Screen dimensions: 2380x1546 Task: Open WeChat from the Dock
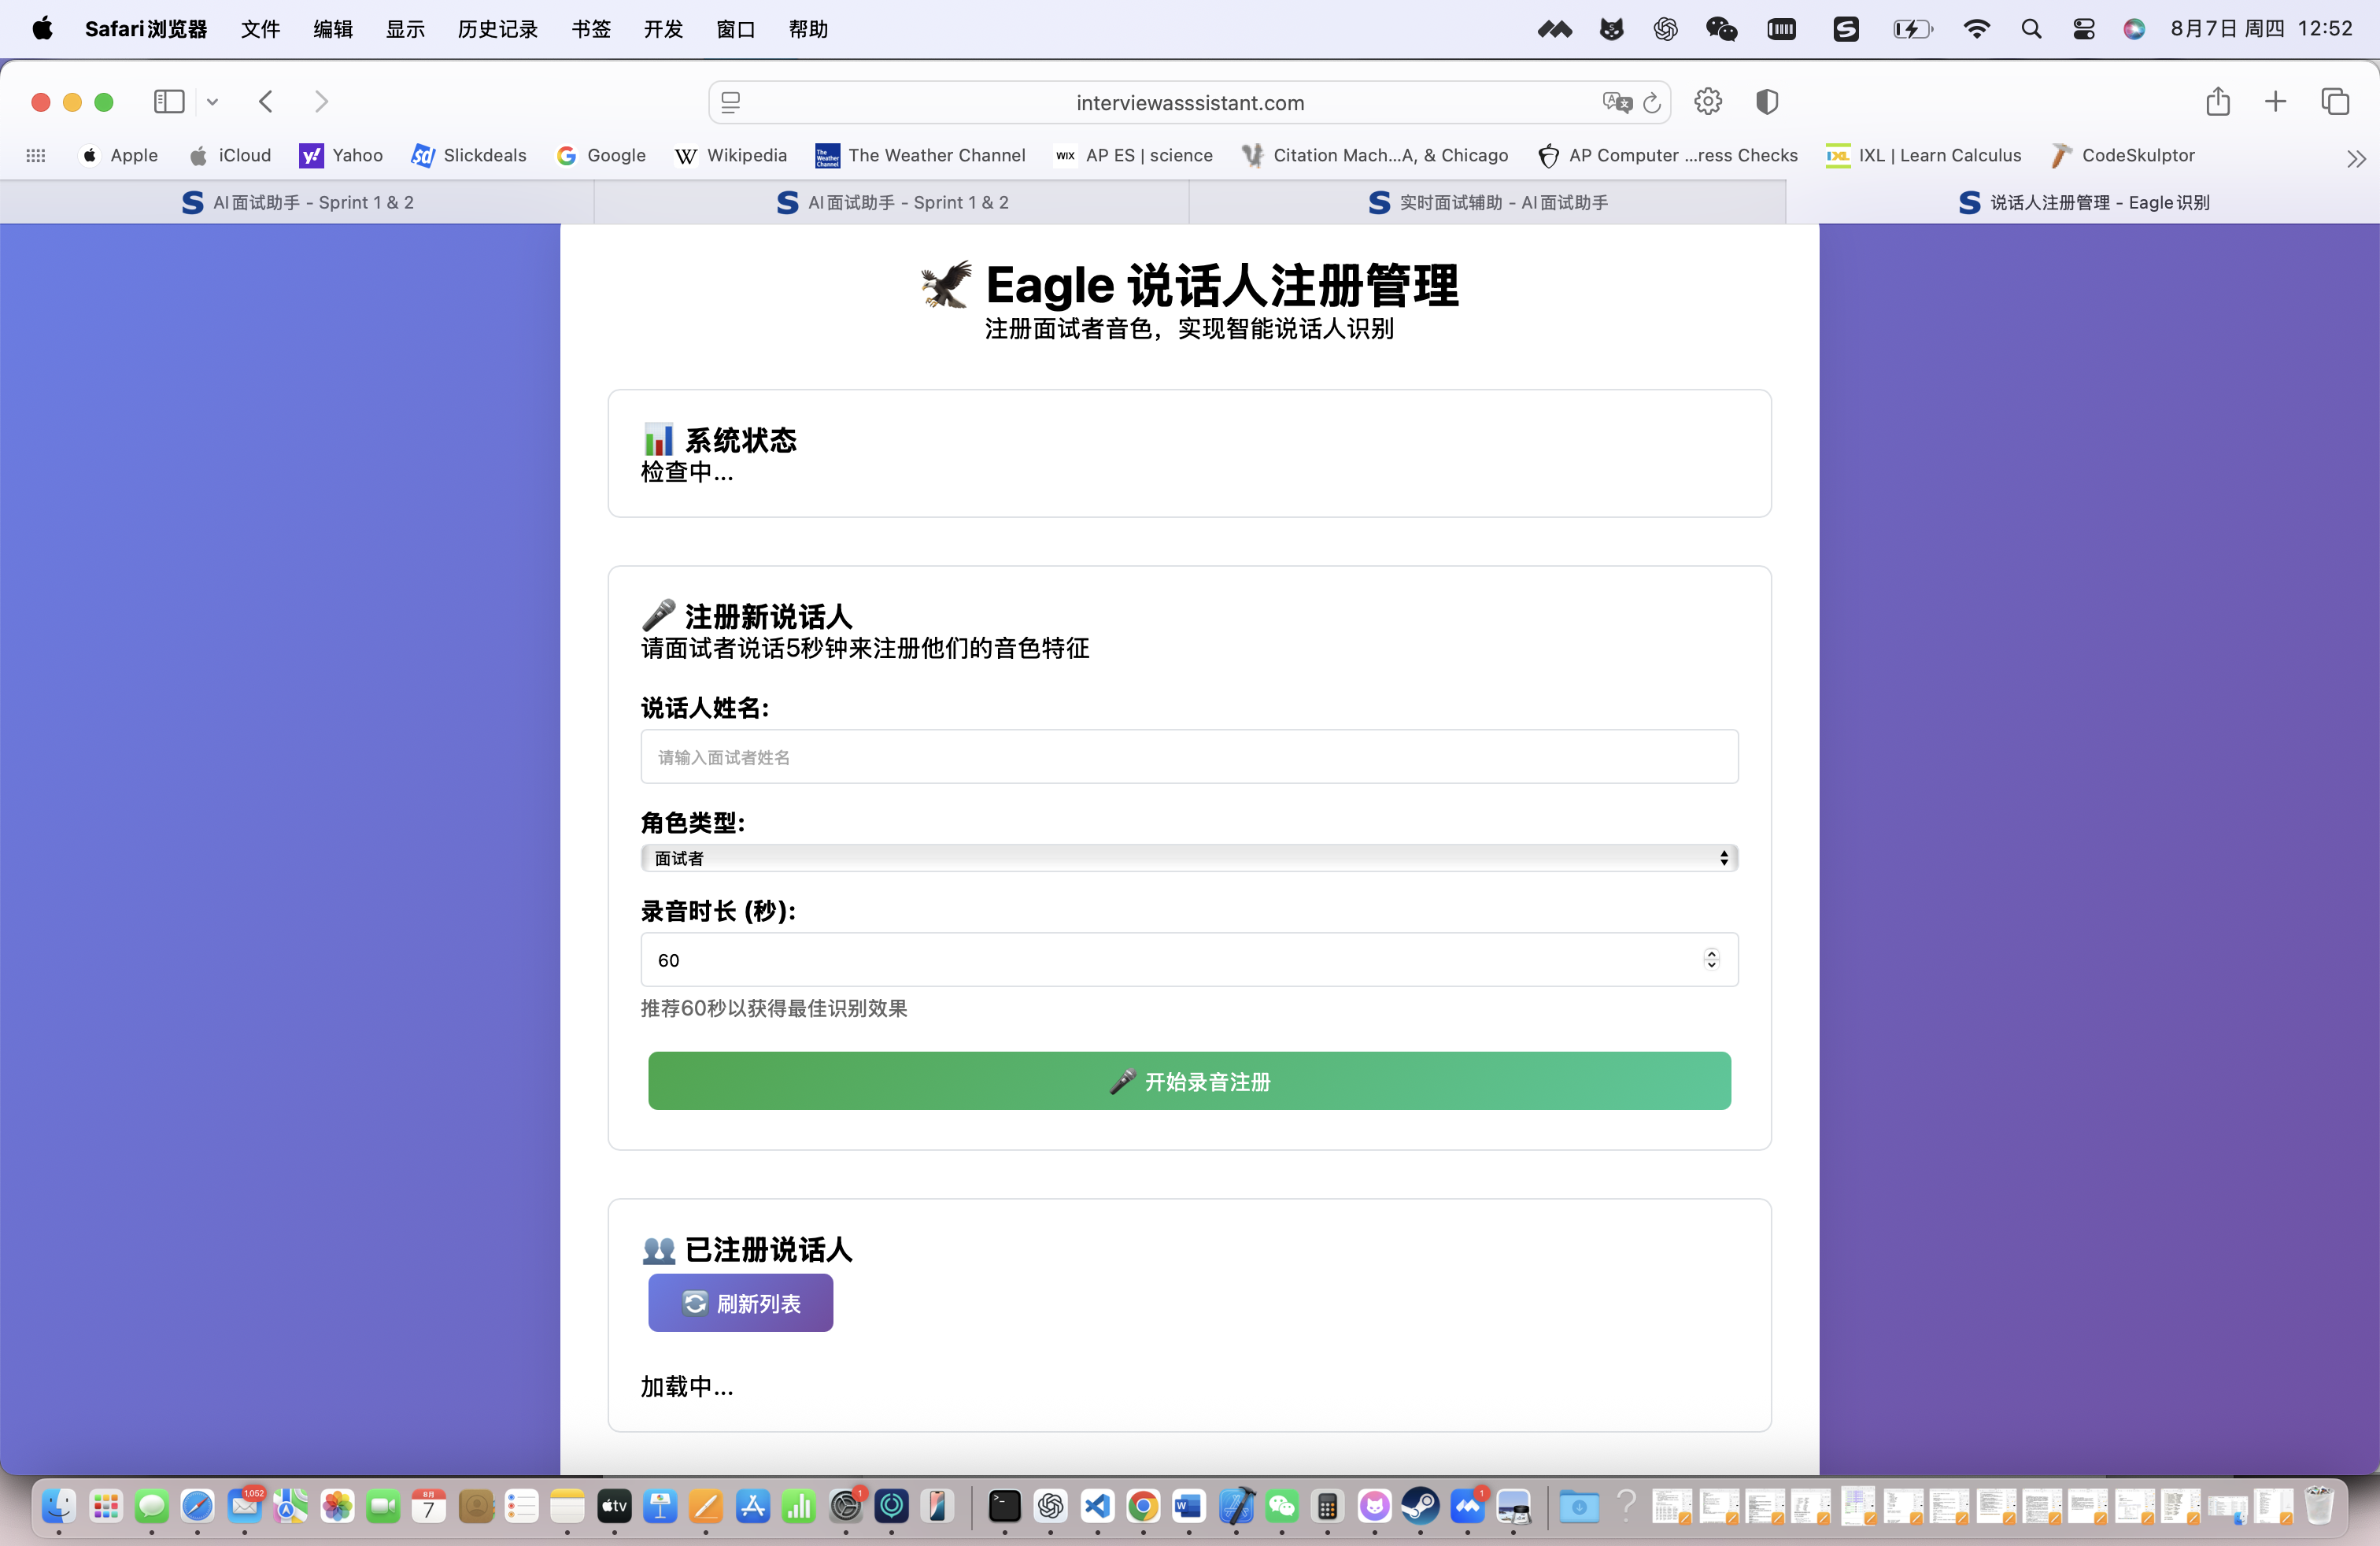pyautogui.click(x=1282, y=1506)
